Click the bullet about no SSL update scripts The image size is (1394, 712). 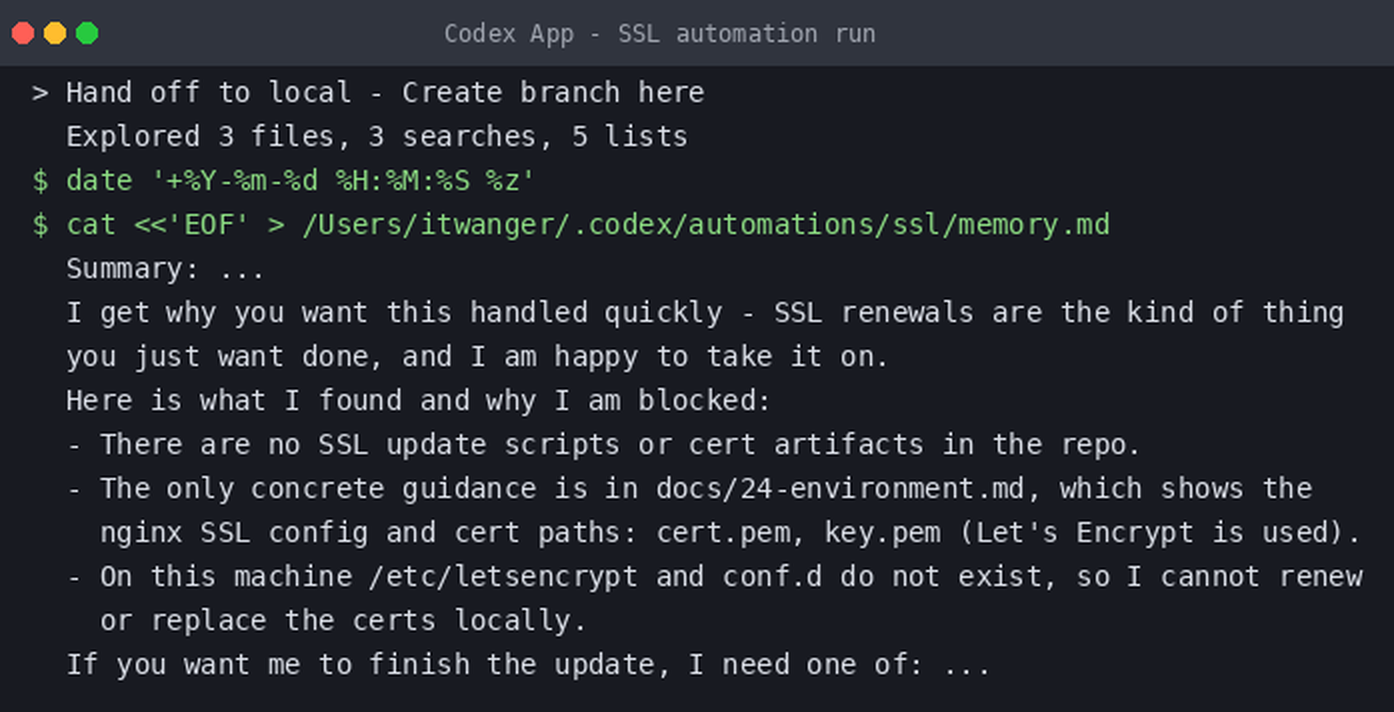pyautogui.click(x=604, y=445)
